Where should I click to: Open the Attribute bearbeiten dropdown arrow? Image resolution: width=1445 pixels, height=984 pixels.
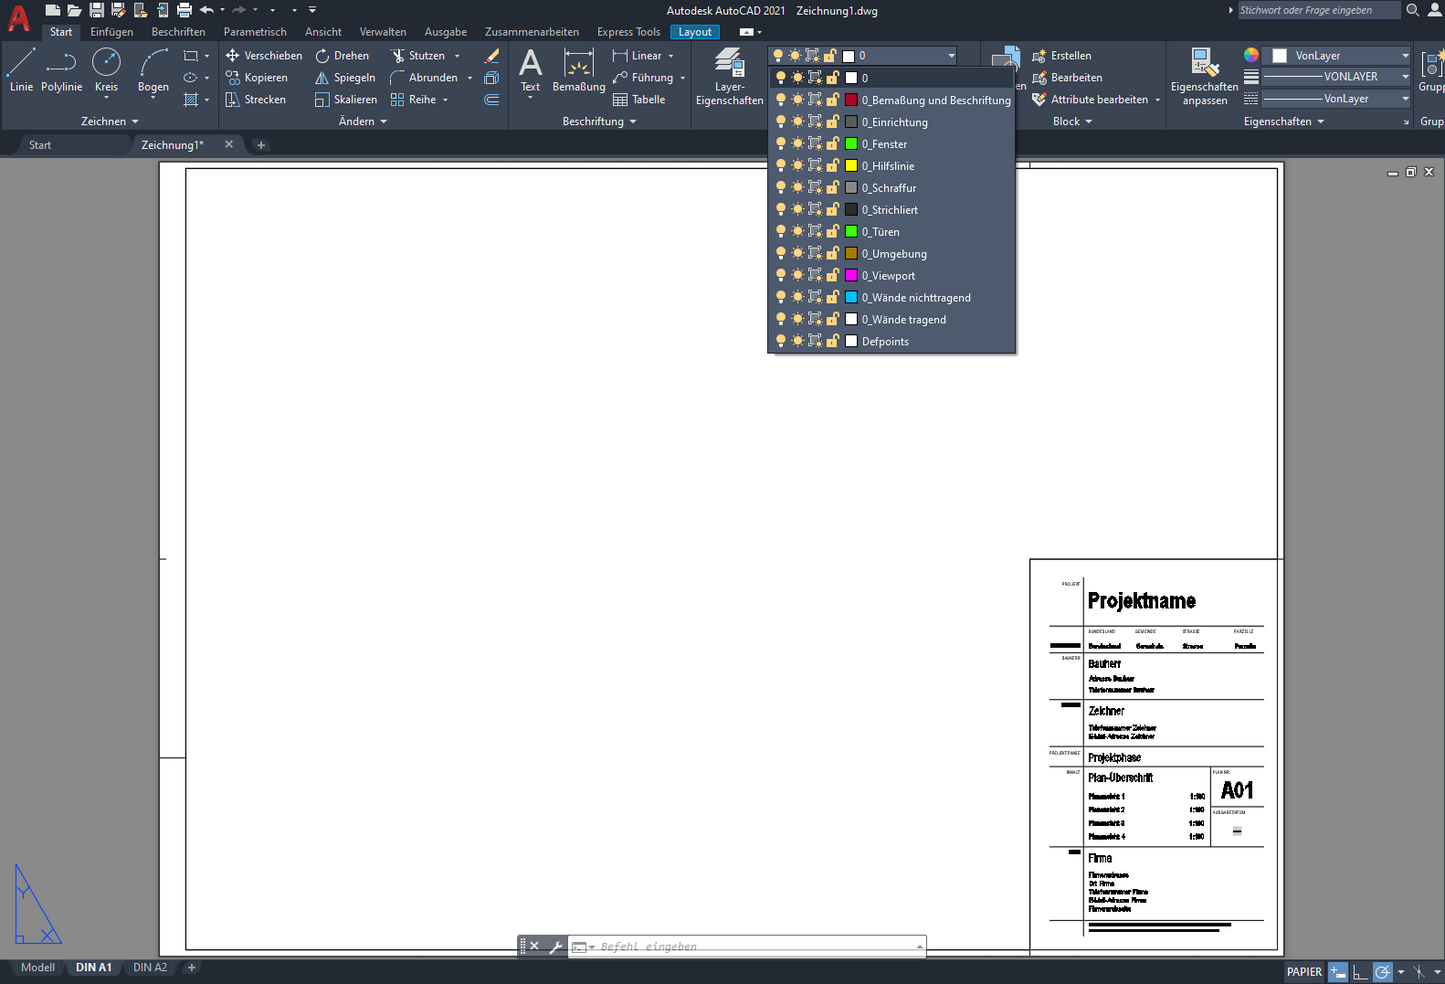tap(1158, 100)
